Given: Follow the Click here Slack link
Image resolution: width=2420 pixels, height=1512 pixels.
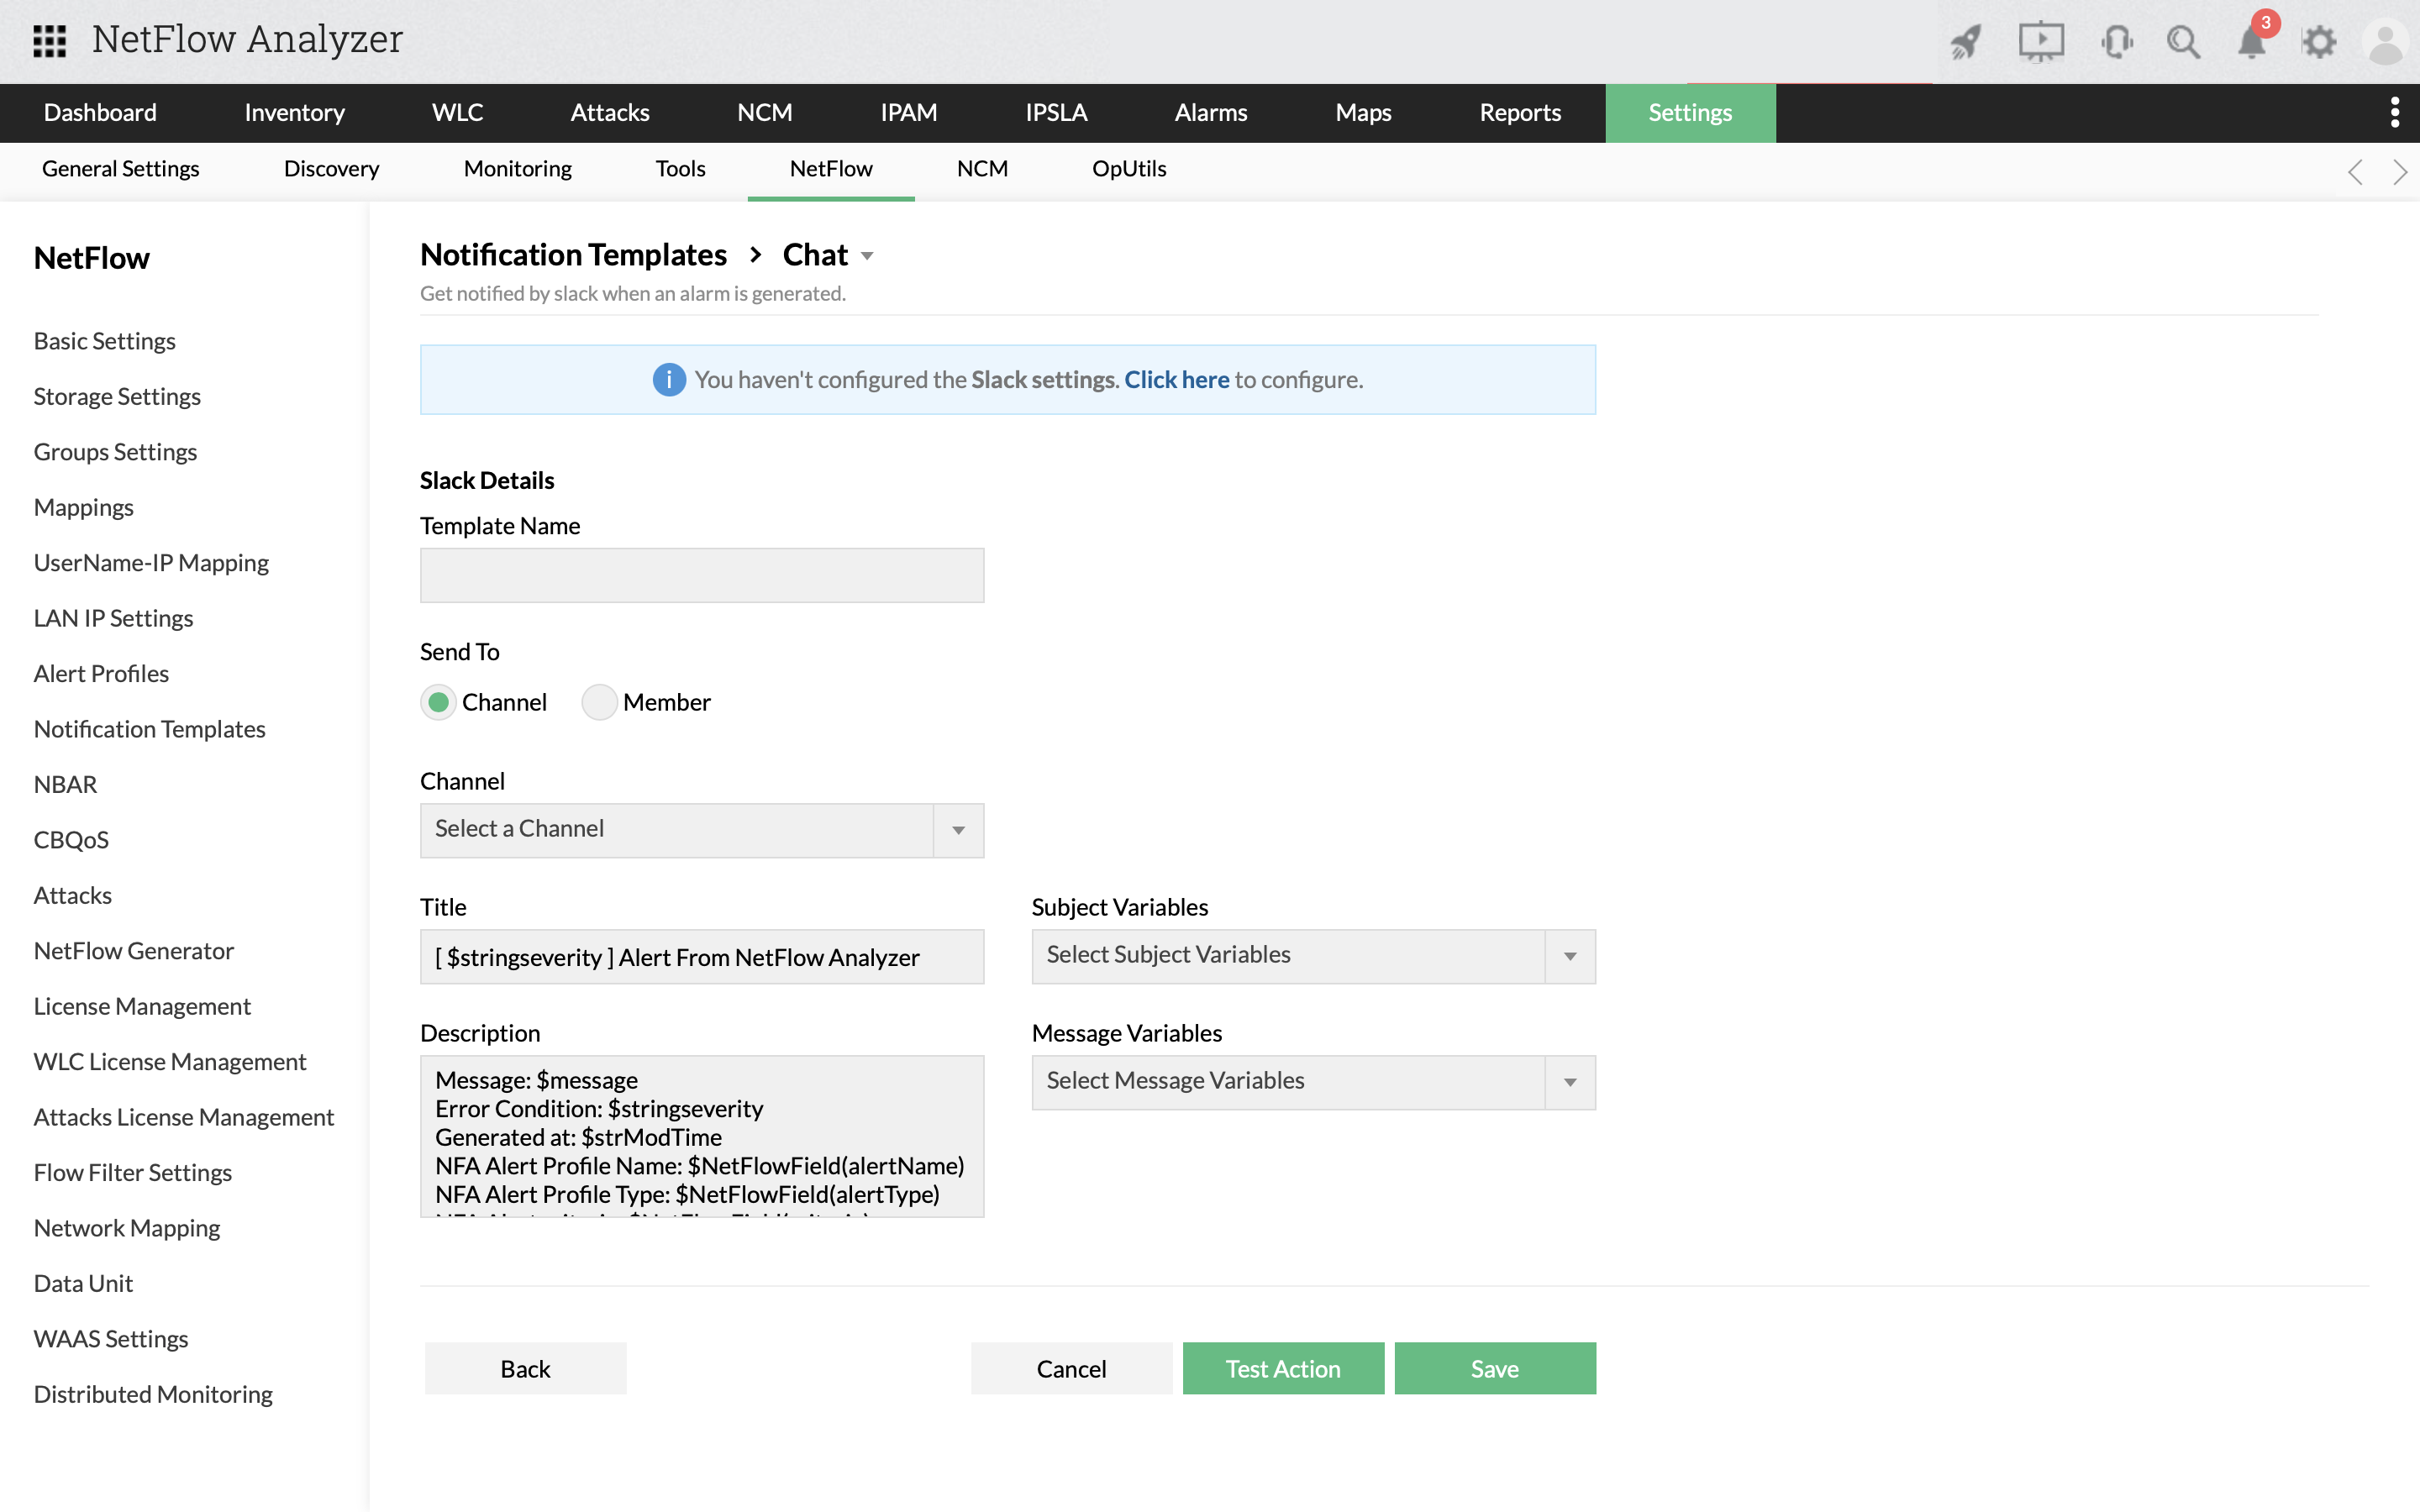Looking at the screenshot, I should click(x=1176, y=380).
